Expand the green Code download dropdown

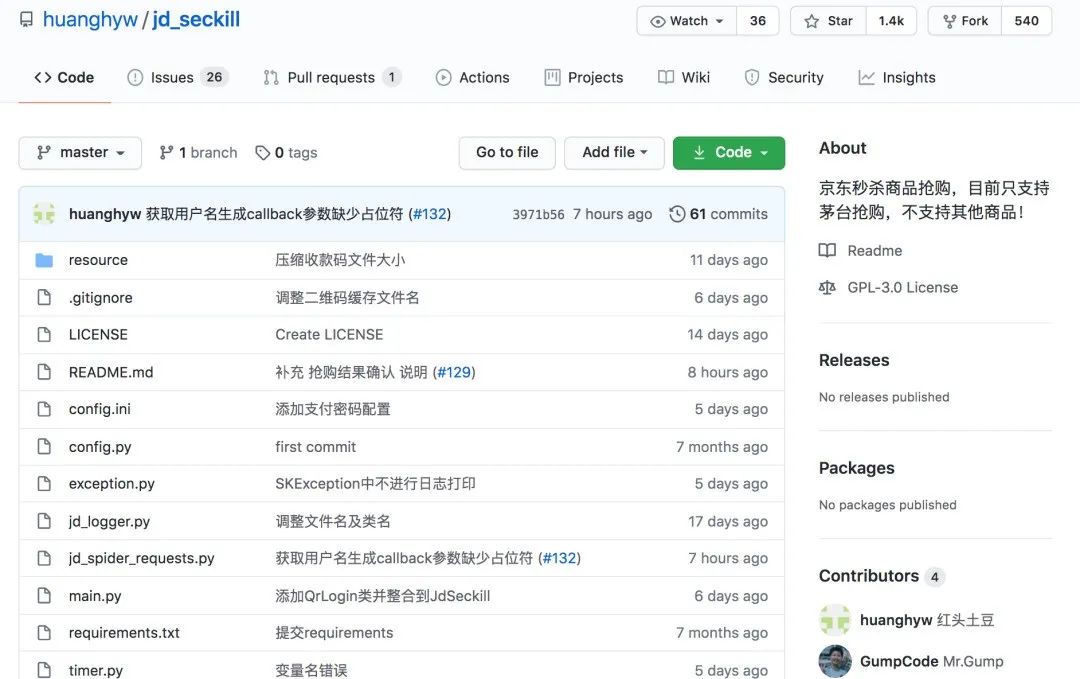pos(729,153)
